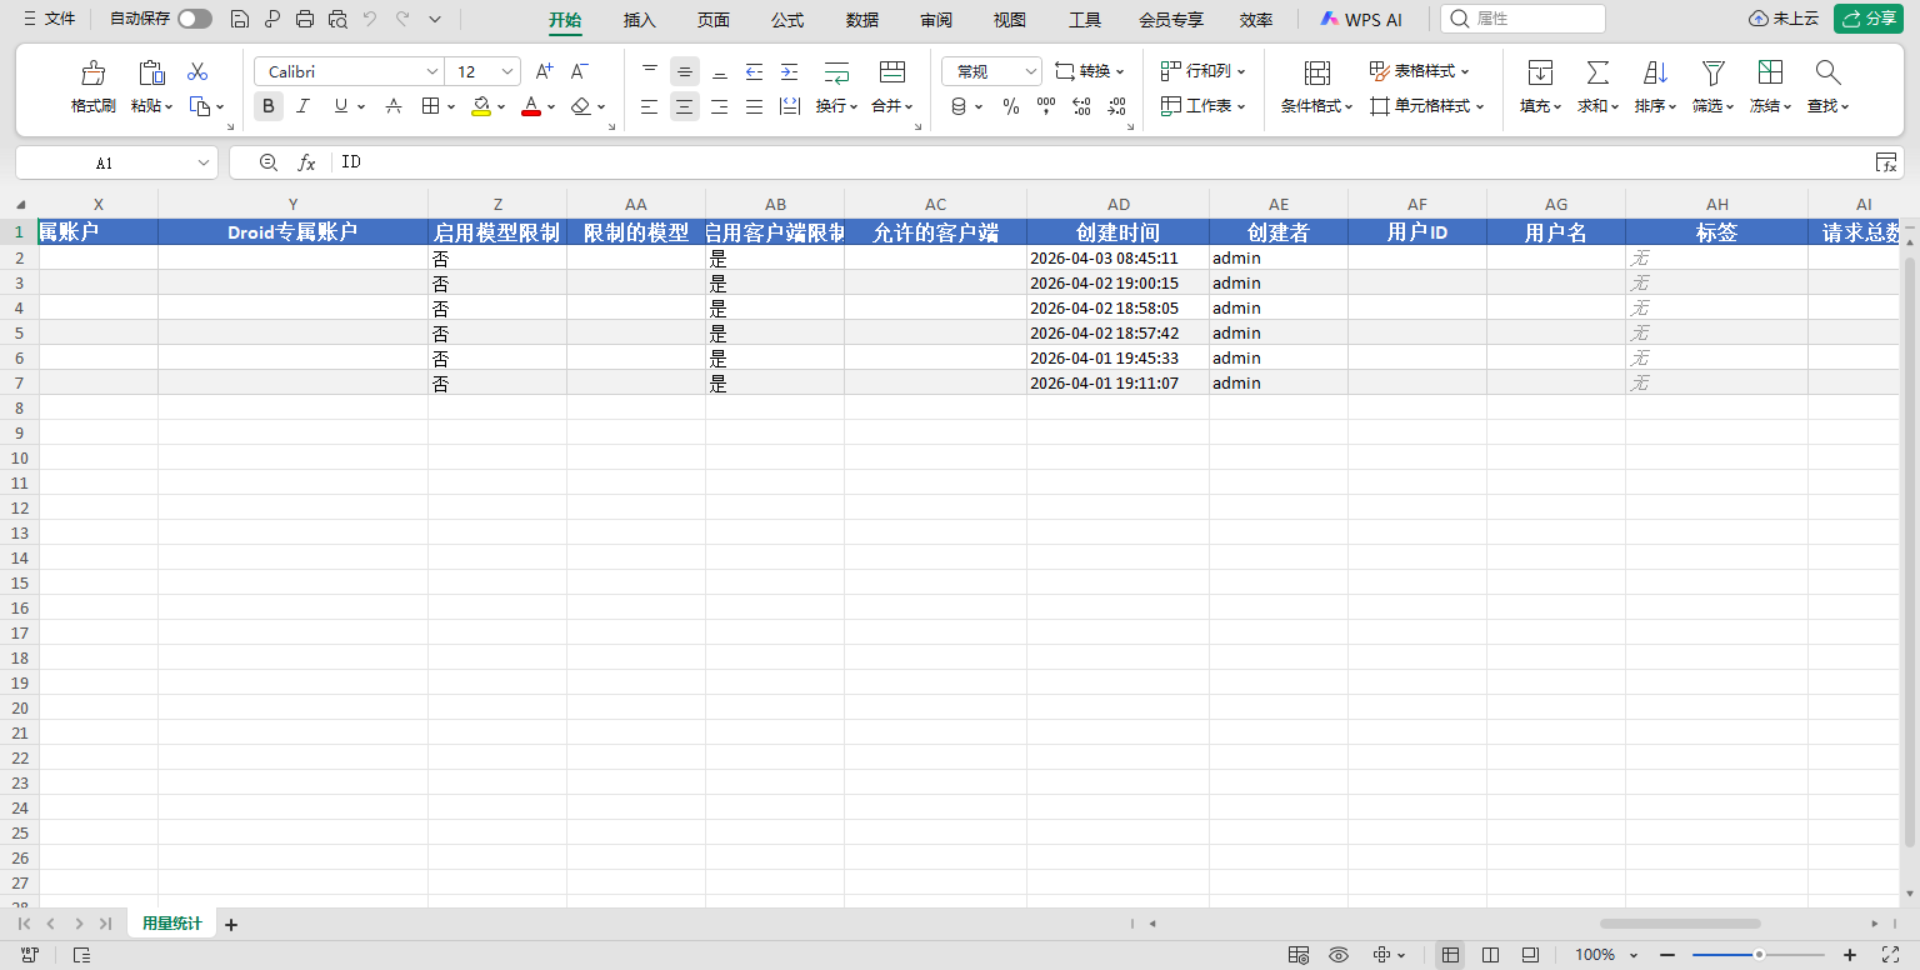Click the Merge cells icon
Viewport: 1920px width, 970px height.
click(892, 72)
